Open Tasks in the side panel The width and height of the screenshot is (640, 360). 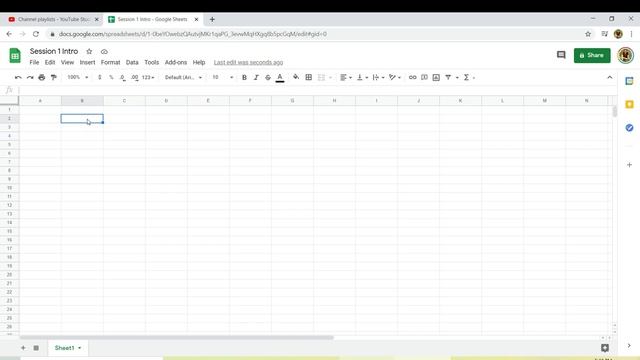[629, 128]
